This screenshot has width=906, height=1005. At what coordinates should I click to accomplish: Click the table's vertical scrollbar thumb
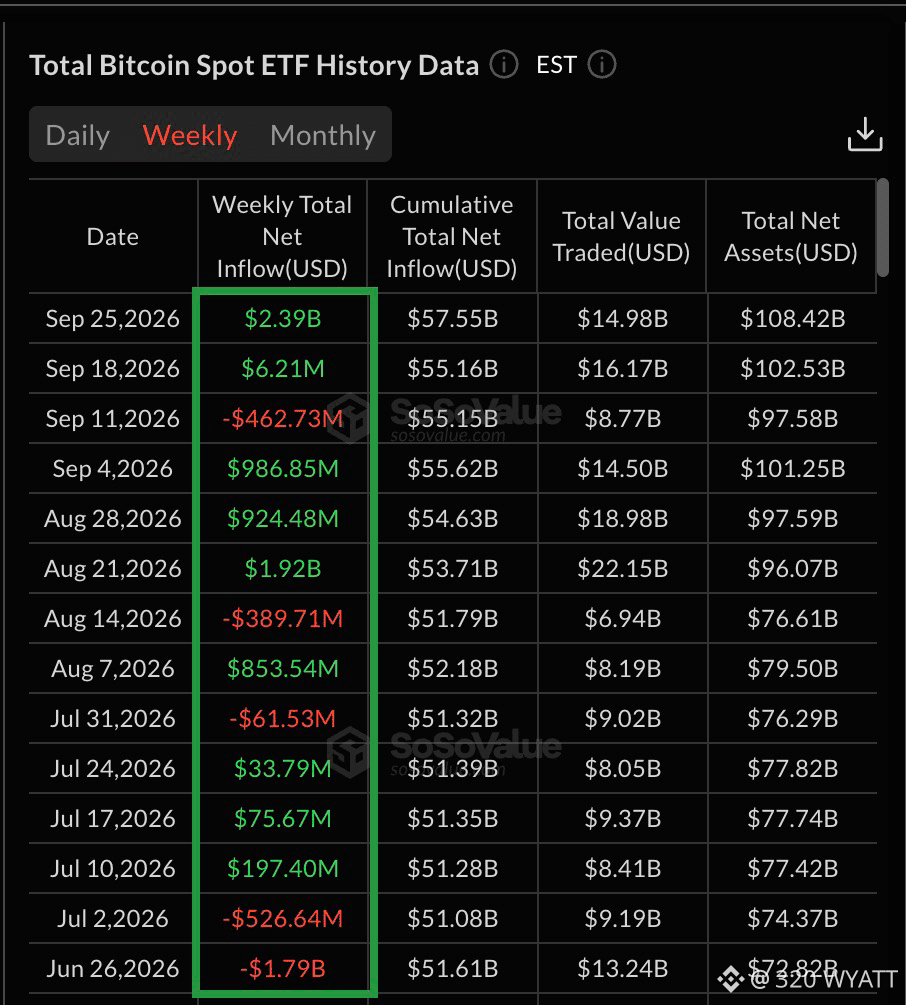coord(883,228)
